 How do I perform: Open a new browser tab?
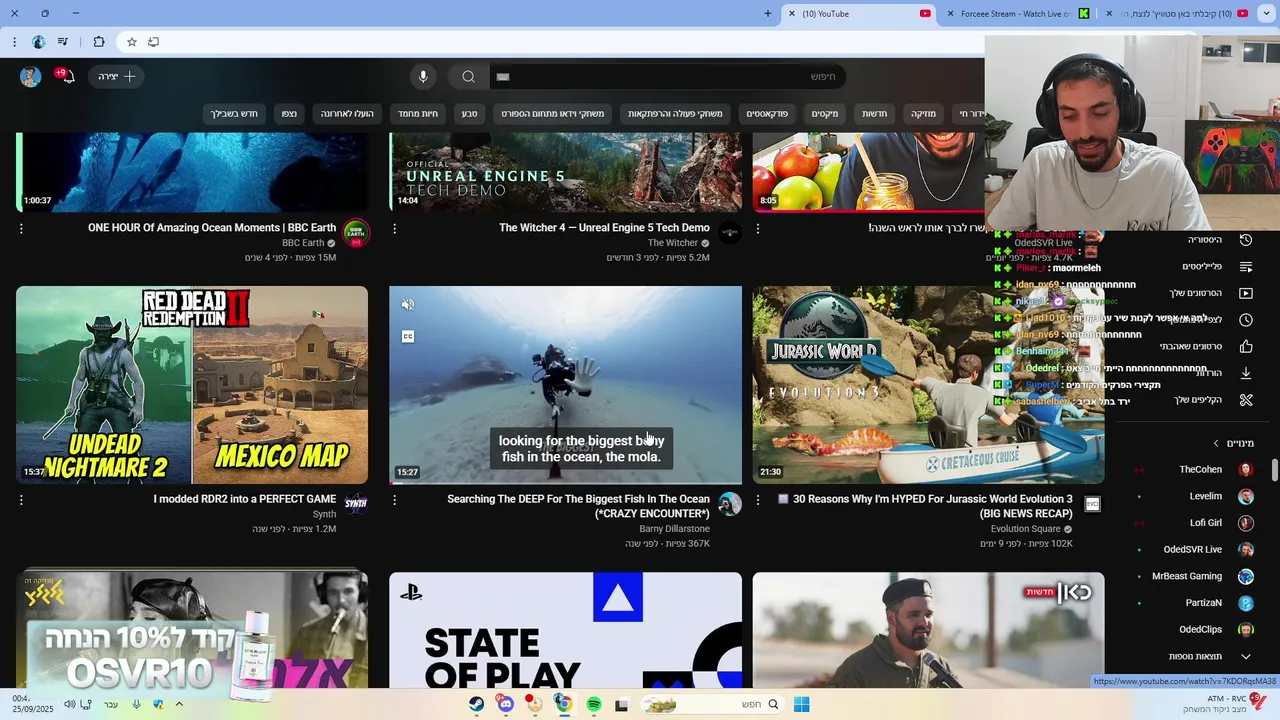pos(768,14)
